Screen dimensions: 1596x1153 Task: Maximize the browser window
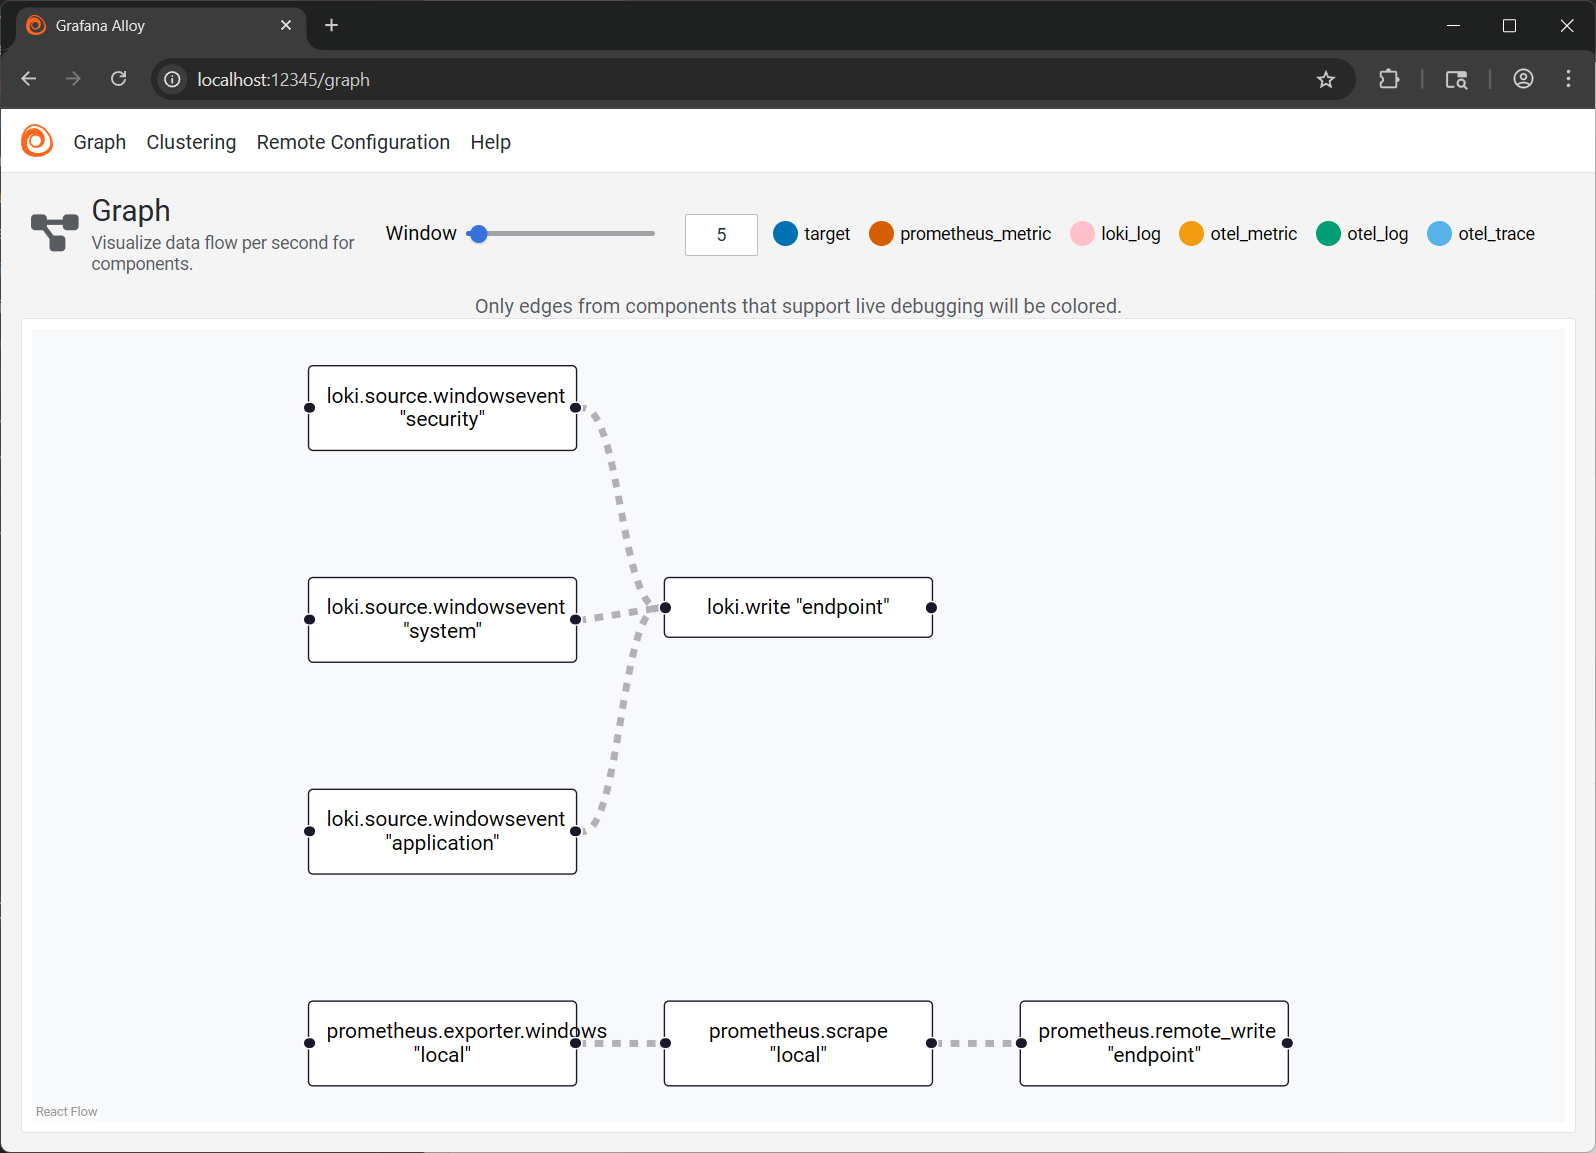pos(1510,26)
